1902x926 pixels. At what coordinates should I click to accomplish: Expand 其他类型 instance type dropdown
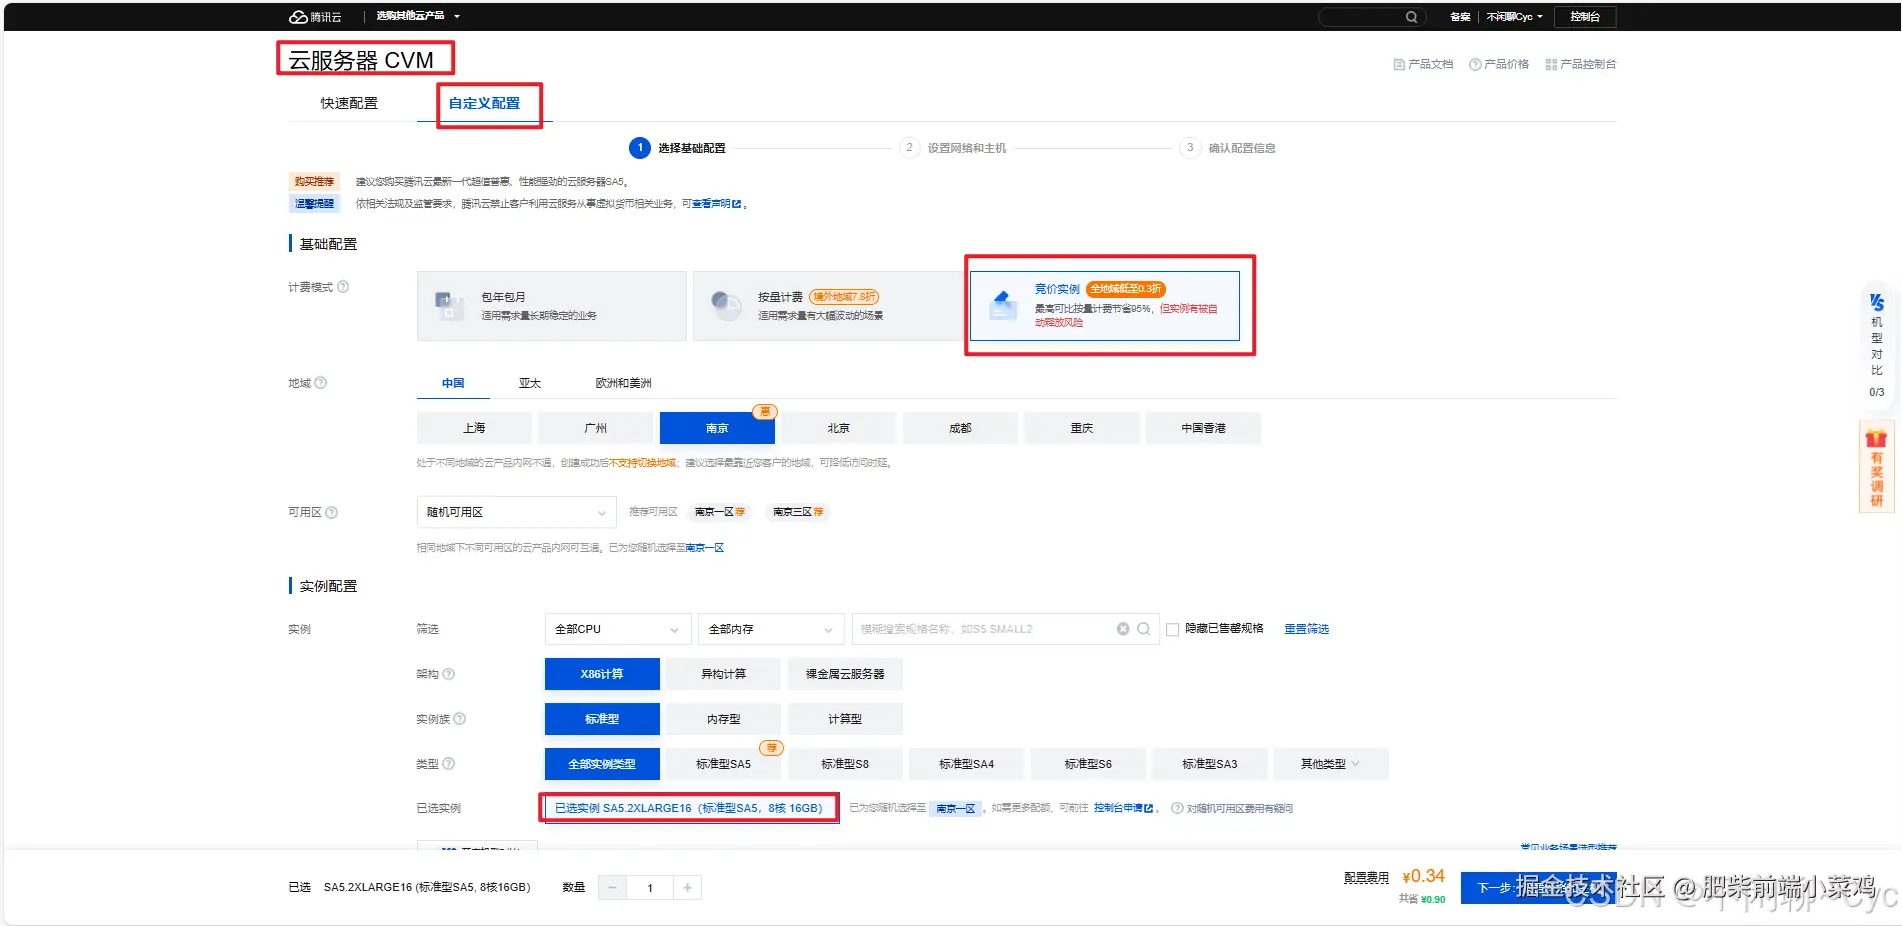[x=1330, y=764]
